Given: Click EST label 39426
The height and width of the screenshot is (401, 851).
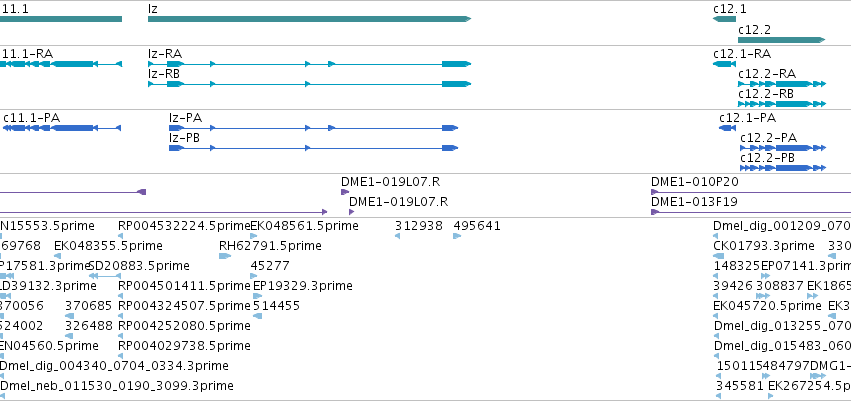Looking at the screenshot, I should (x=733, y=285).
